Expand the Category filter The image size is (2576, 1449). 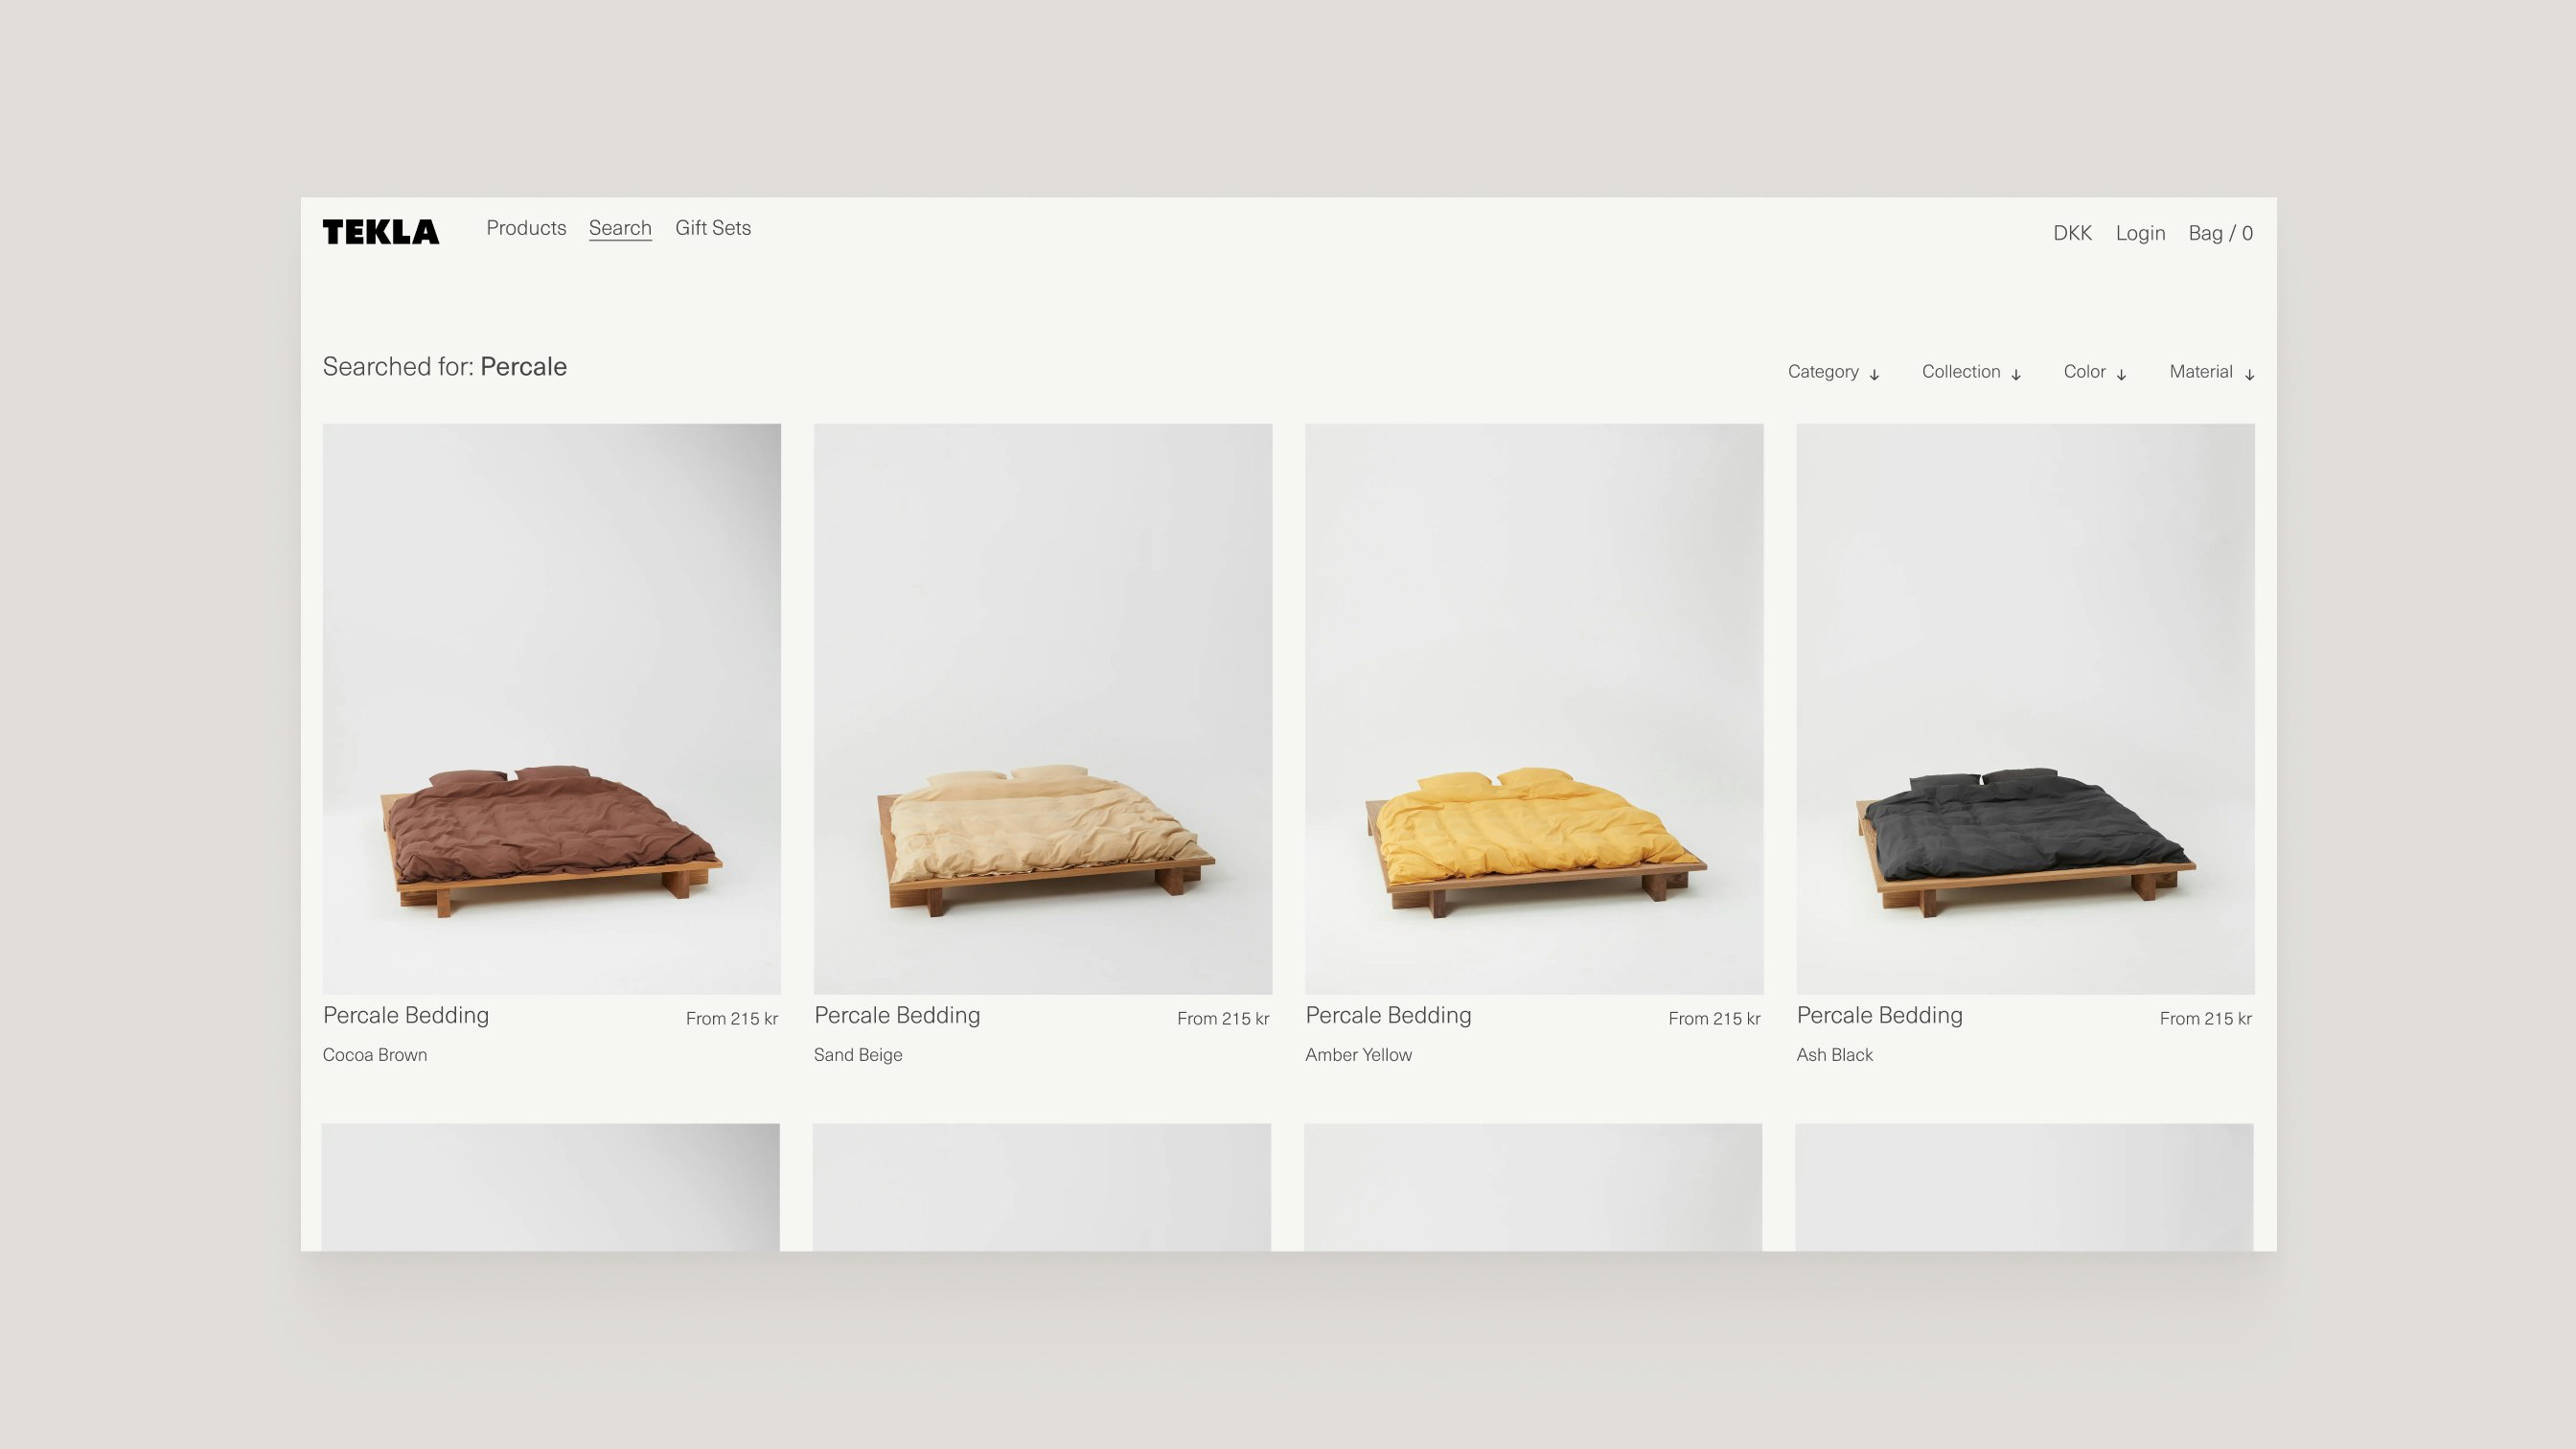coord(1834,372)
